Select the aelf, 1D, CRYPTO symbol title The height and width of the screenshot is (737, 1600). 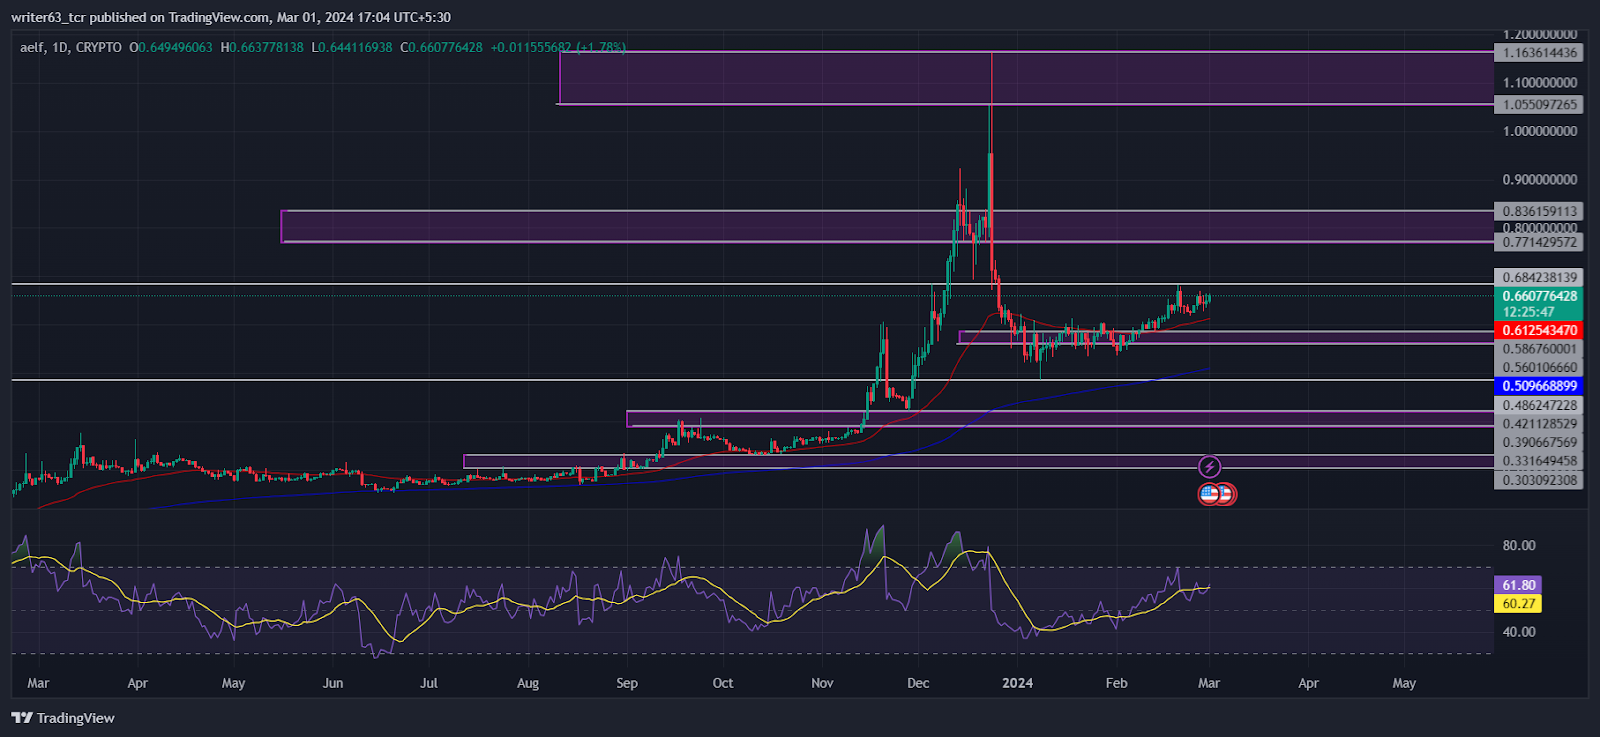click(x=71, y=47)
